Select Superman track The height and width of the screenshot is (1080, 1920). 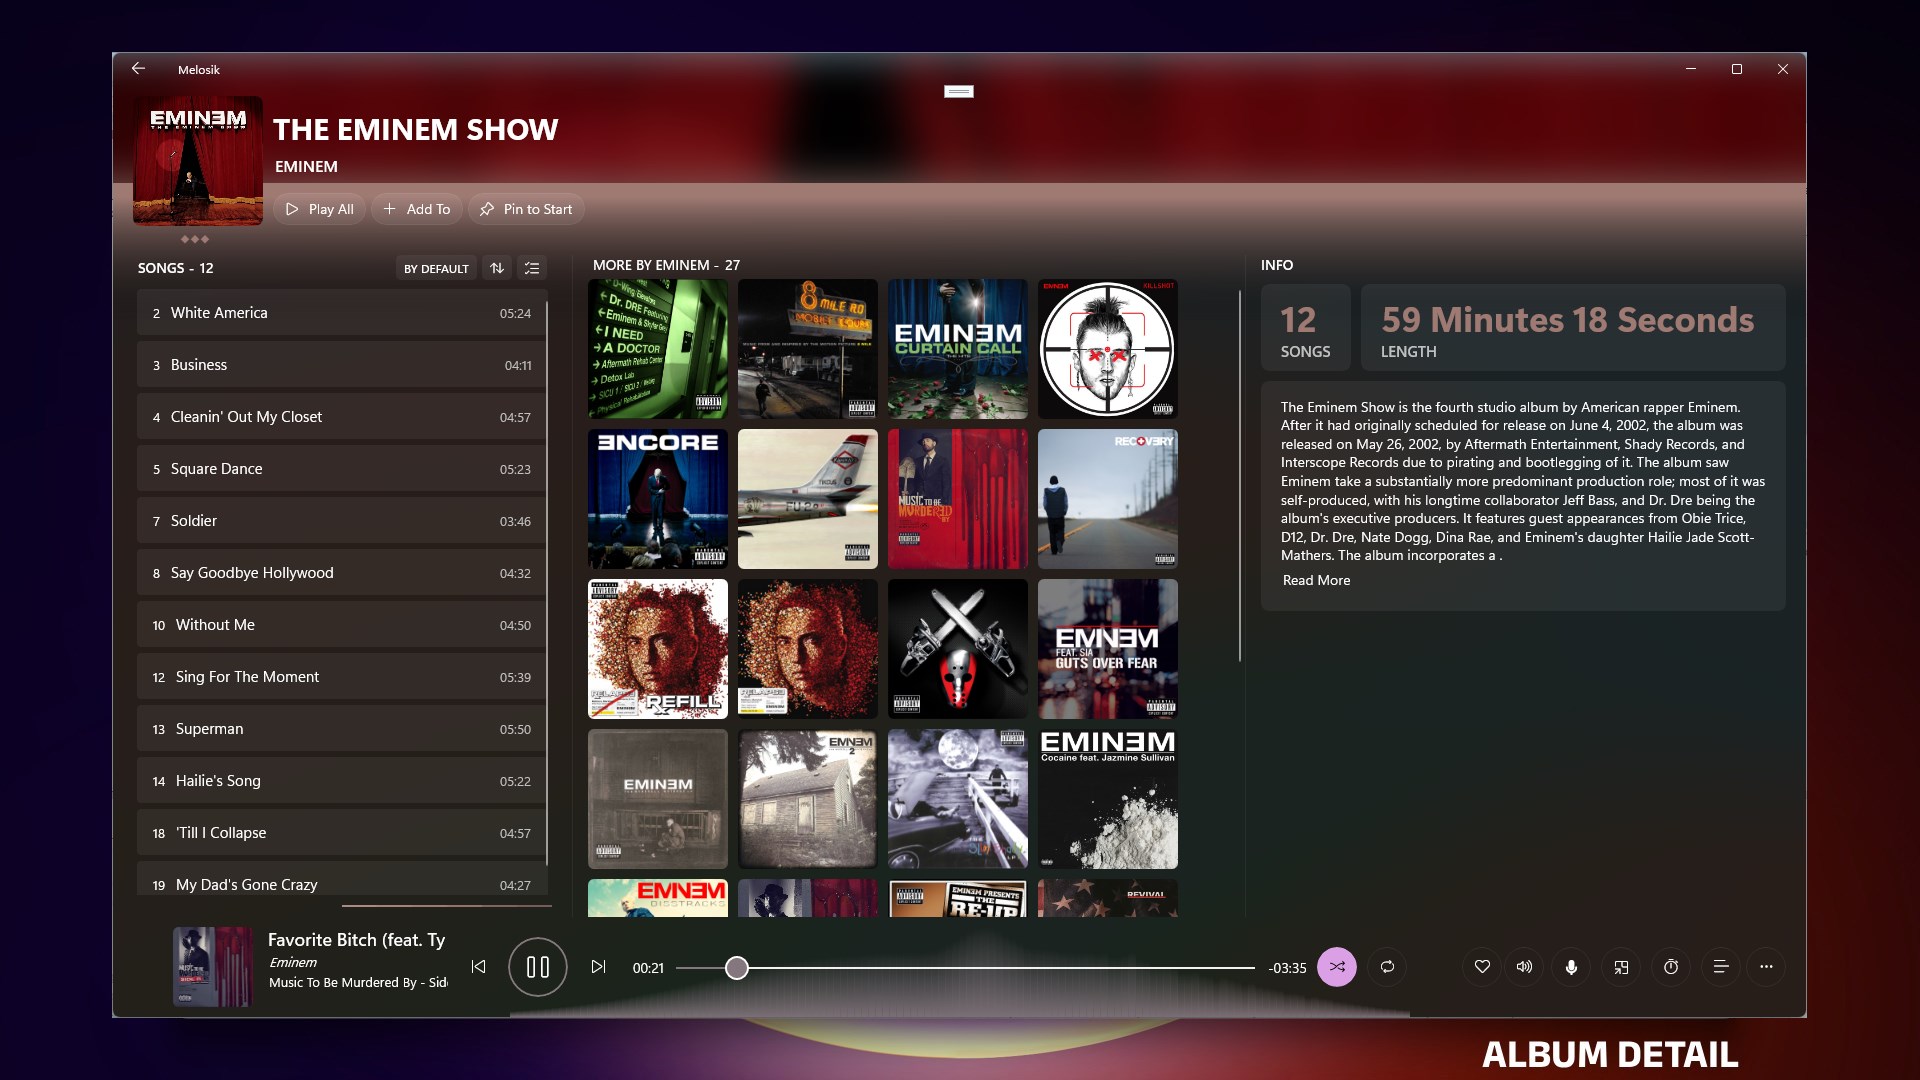point(342,729)
